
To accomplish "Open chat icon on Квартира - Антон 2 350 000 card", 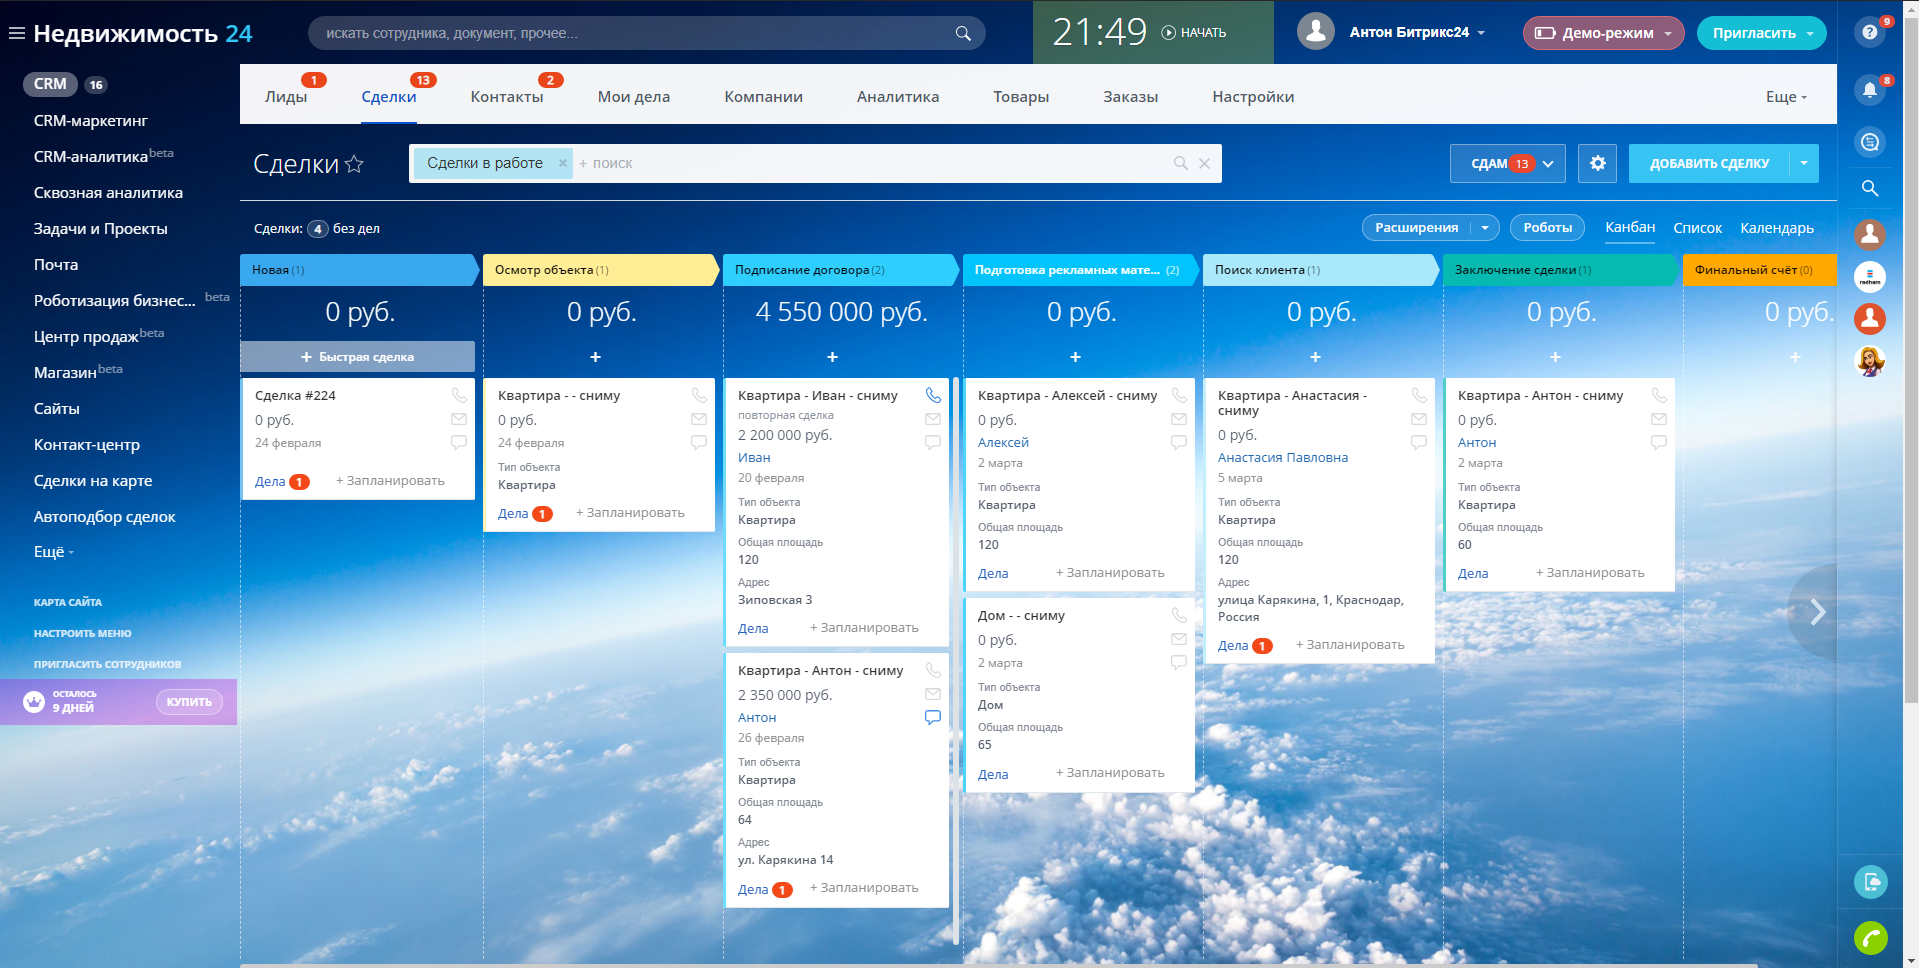I will point(933,717).
